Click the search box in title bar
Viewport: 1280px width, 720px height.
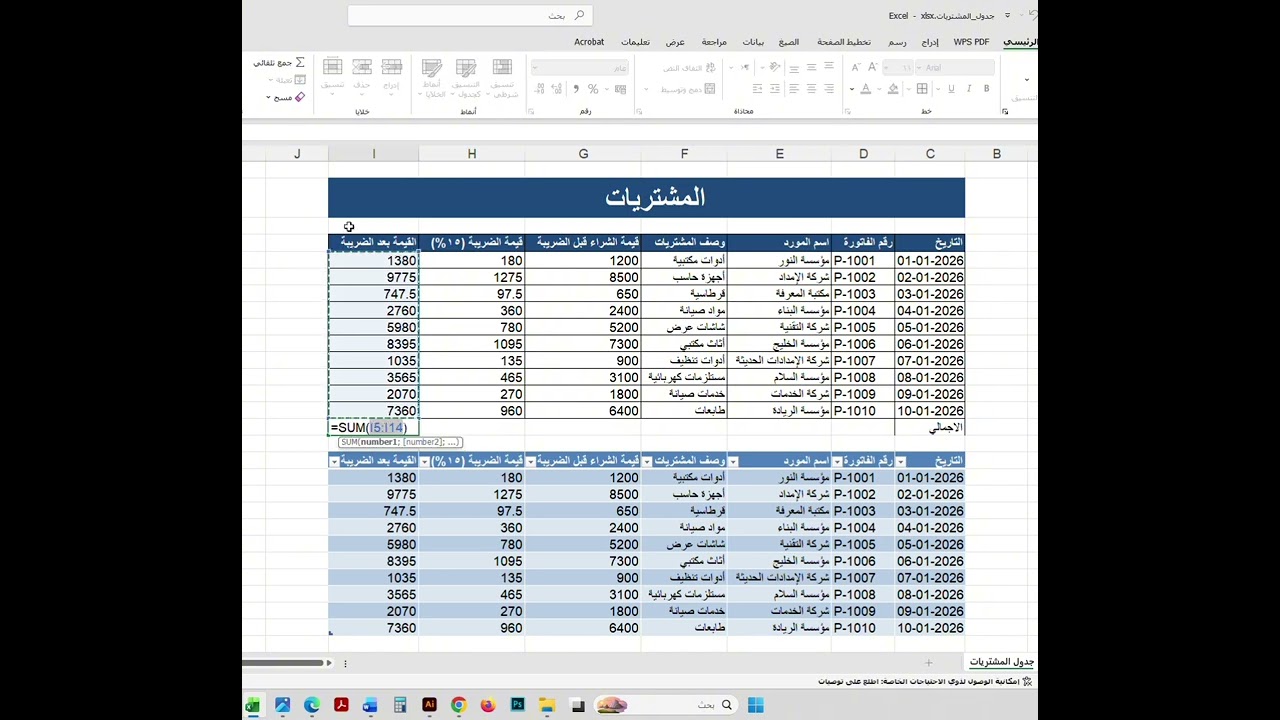pyautogui.click(x=470, y=15)
